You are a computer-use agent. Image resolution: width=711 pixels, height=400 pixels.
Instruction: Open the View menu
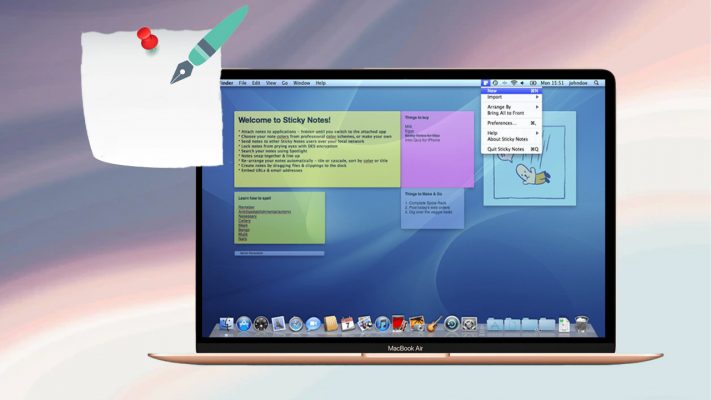coord(271,83)
